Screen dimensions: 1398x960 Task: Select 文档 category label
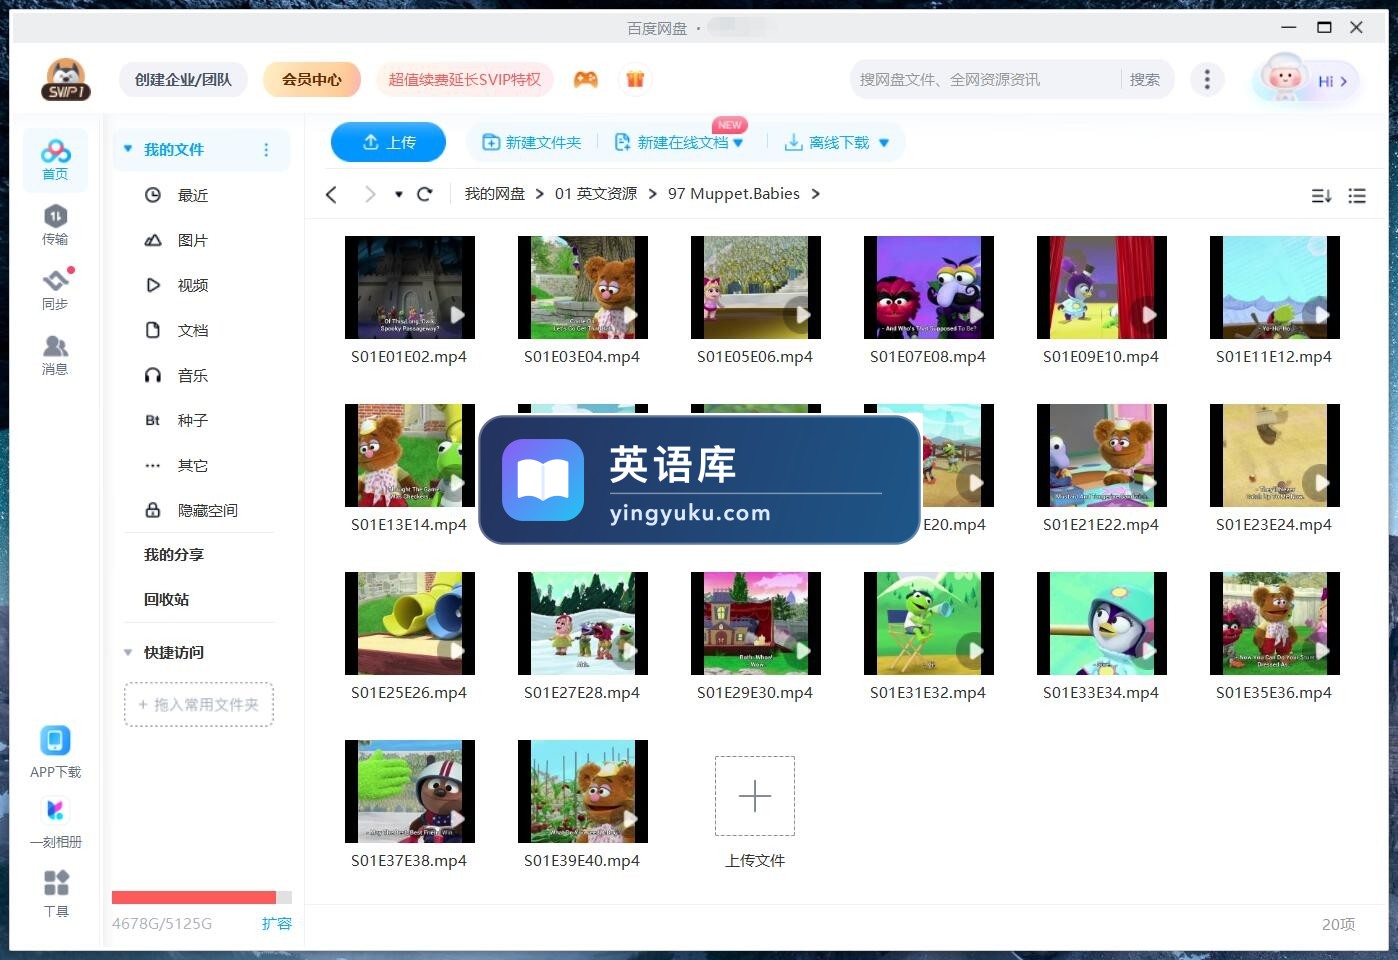[x=193, y=330]
